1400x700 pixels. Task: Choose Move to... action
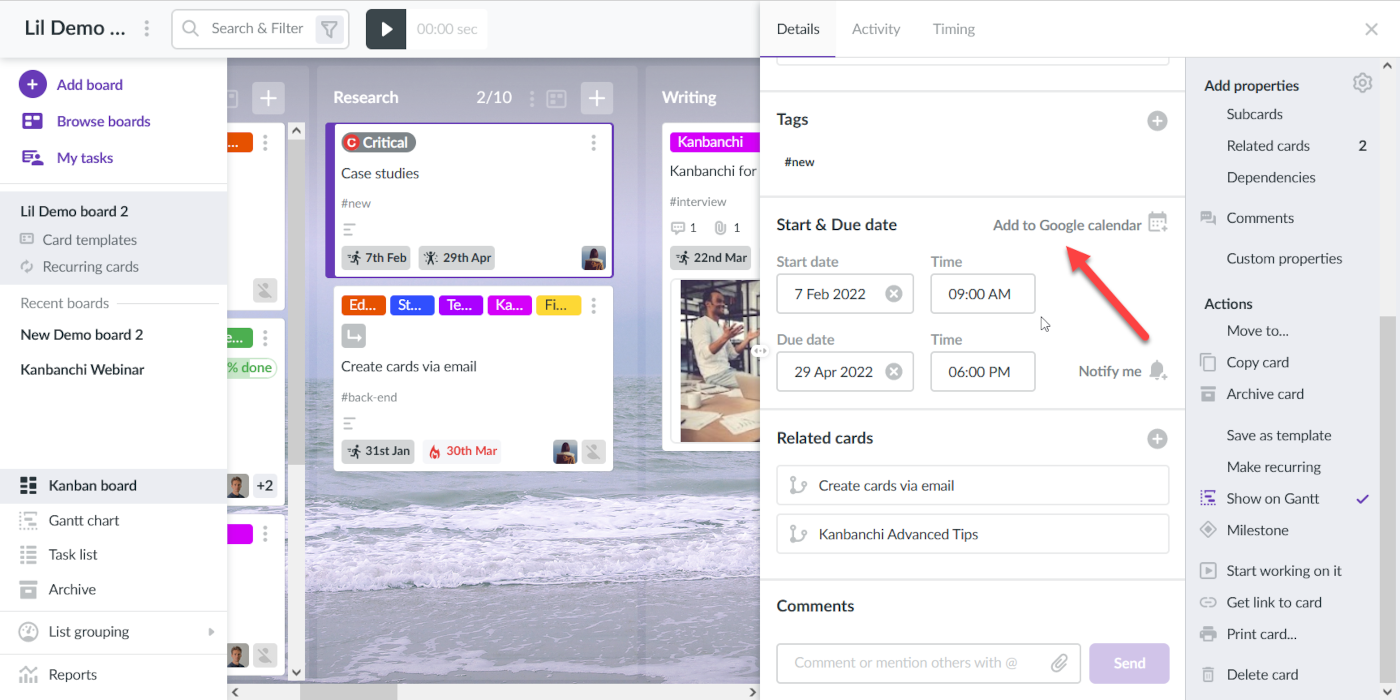coord(1258,331)
